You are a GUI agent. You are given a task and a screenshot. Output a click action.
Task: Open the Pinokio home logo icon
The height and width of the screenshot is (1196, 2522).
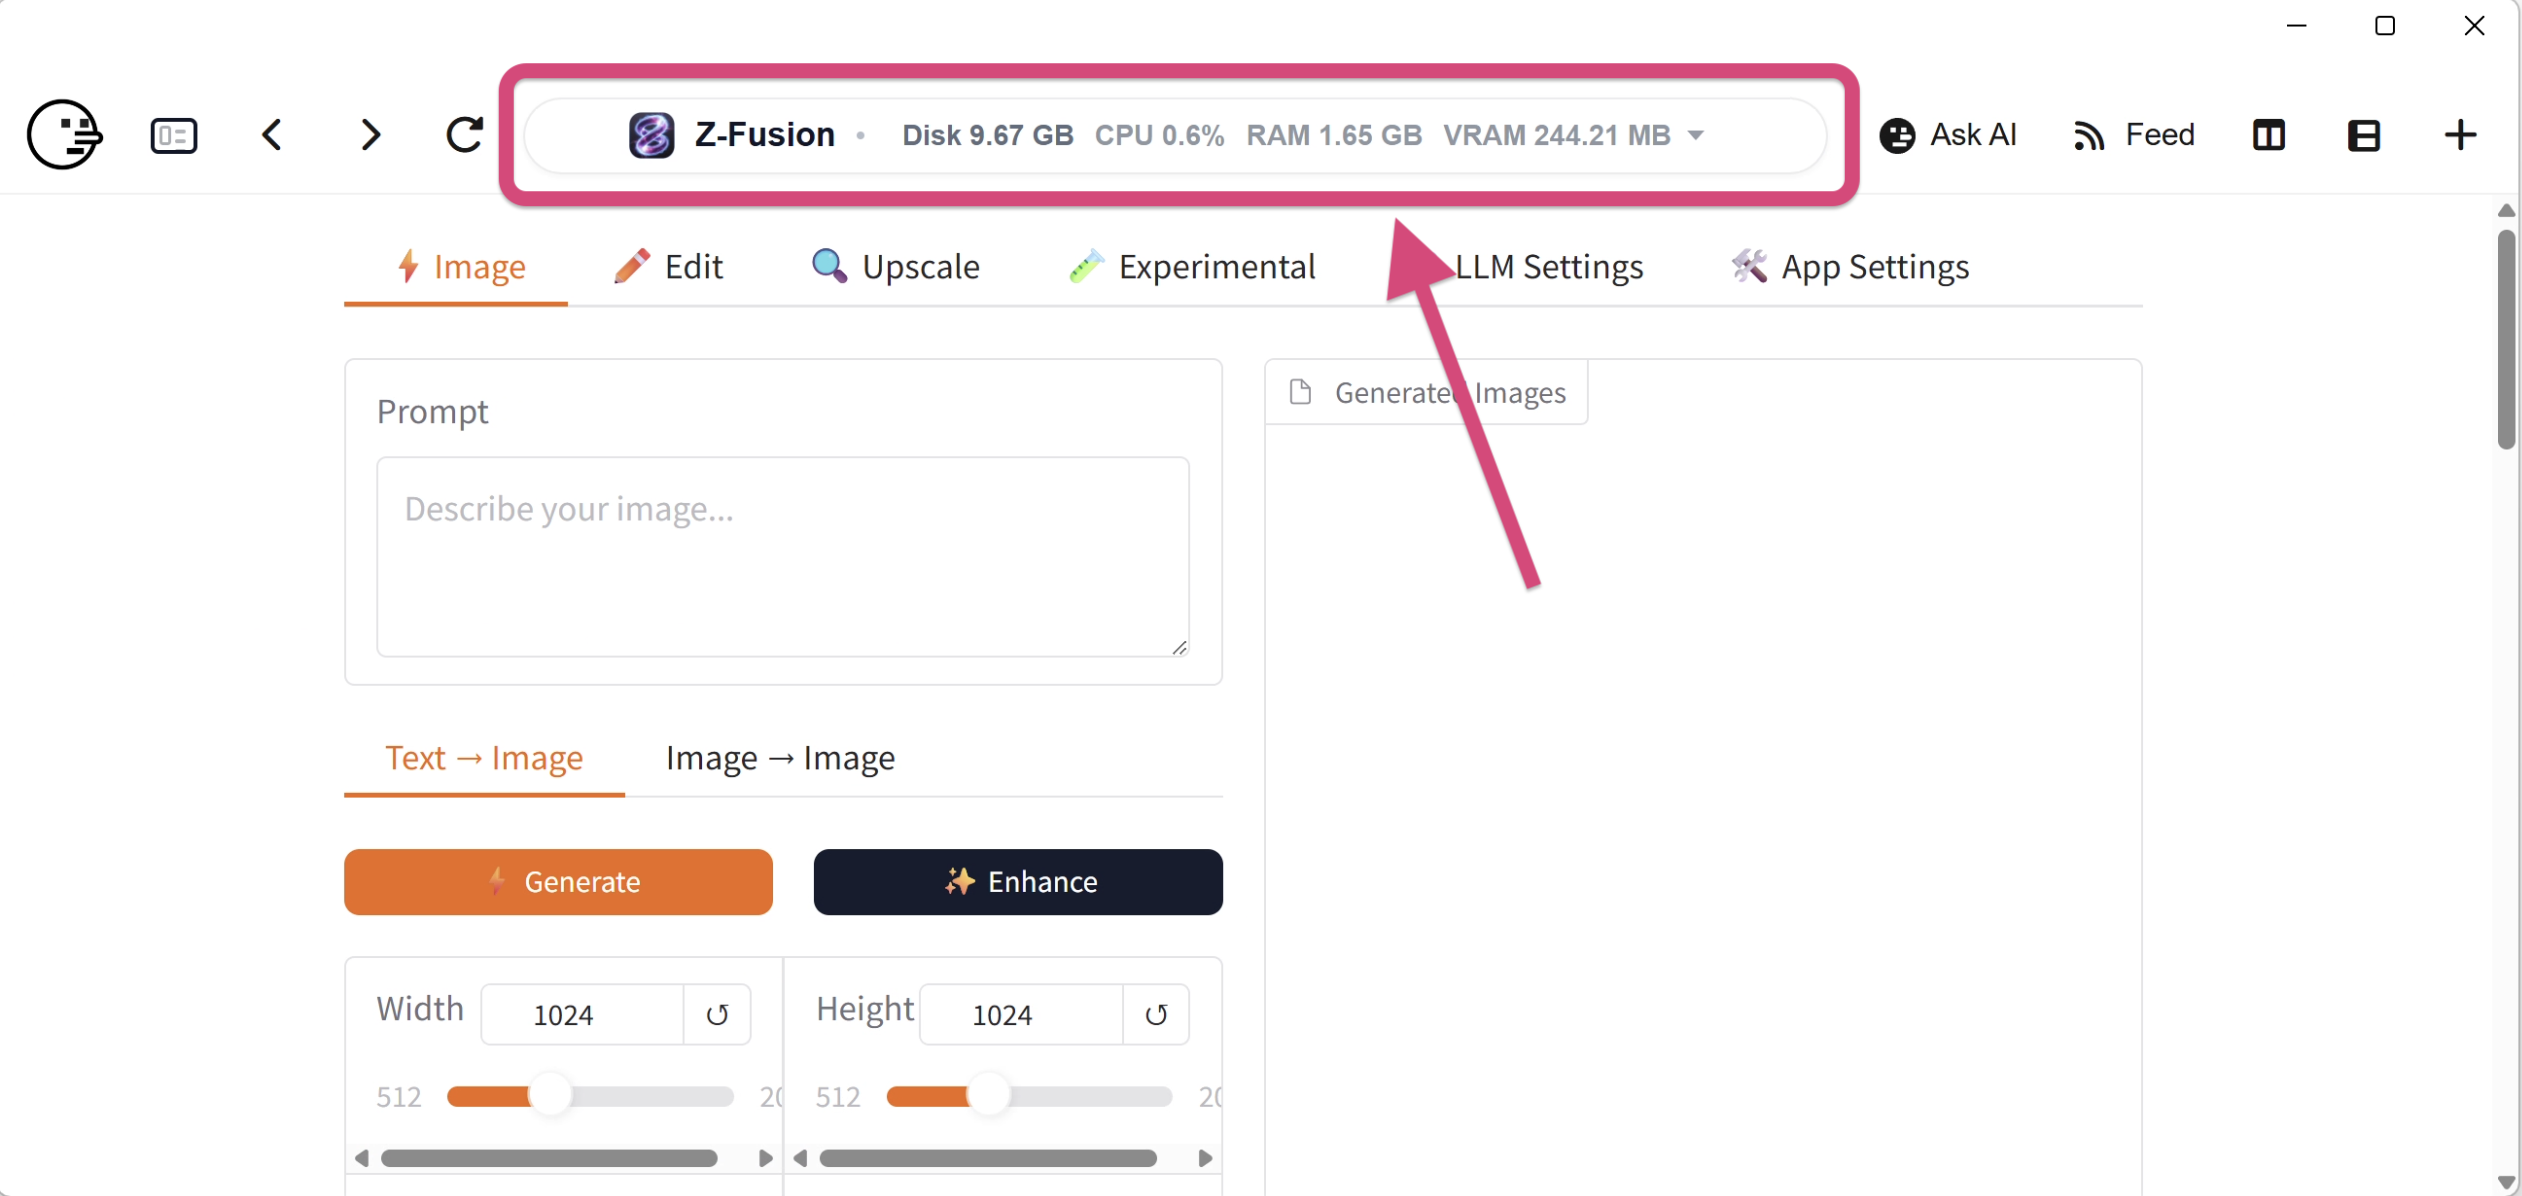coord(65,135)
